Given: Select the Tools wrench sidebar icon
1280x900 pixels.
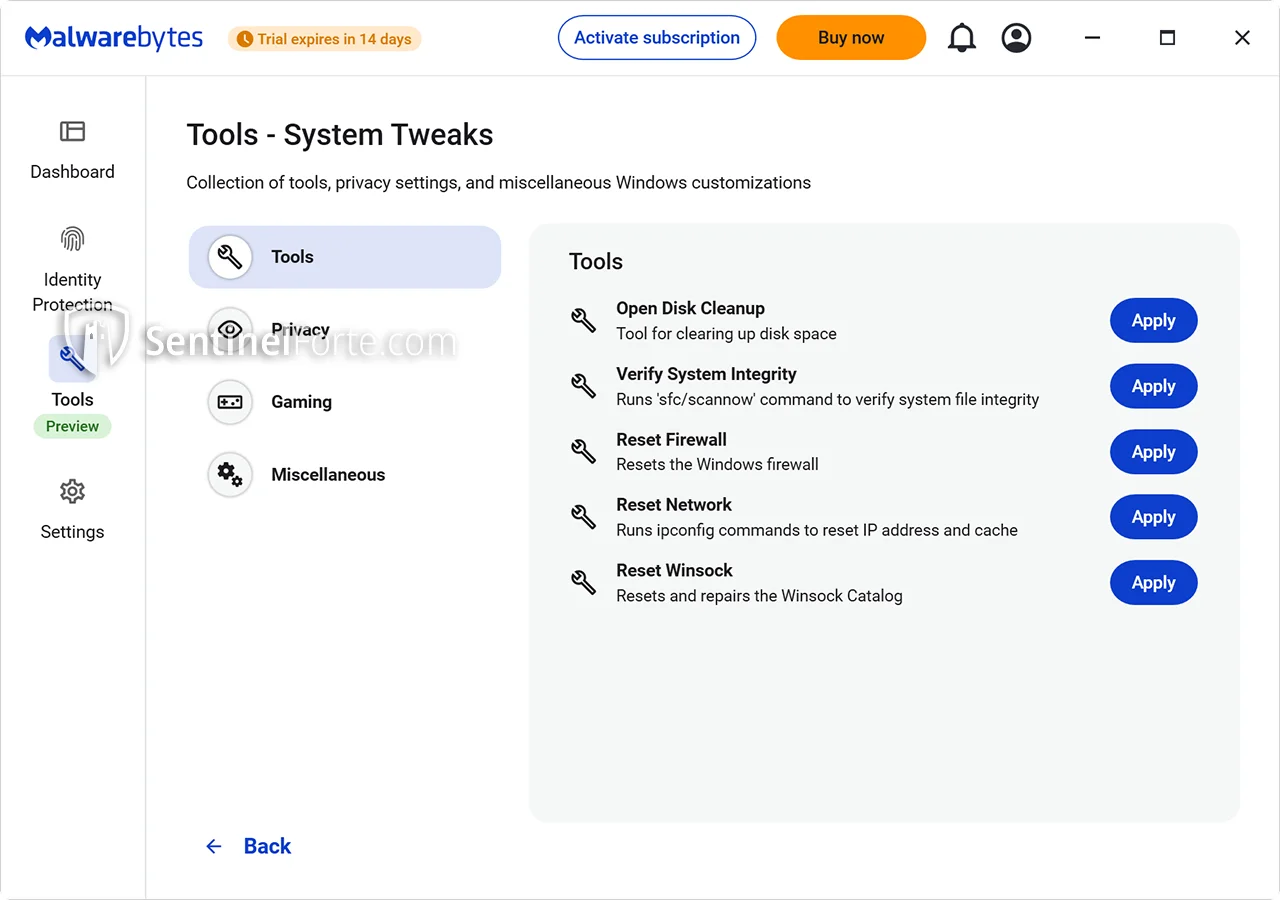Looking at the screenshot, I should pos(72,359).
